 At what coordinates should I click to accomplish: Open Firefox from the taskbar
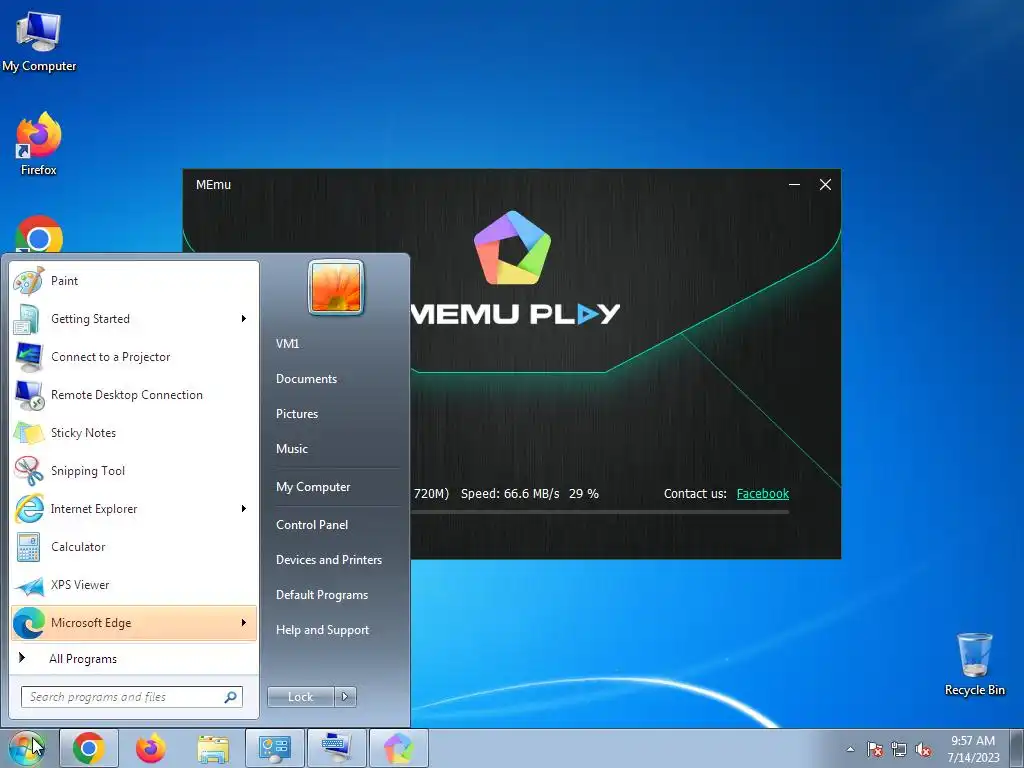[151, 748]
